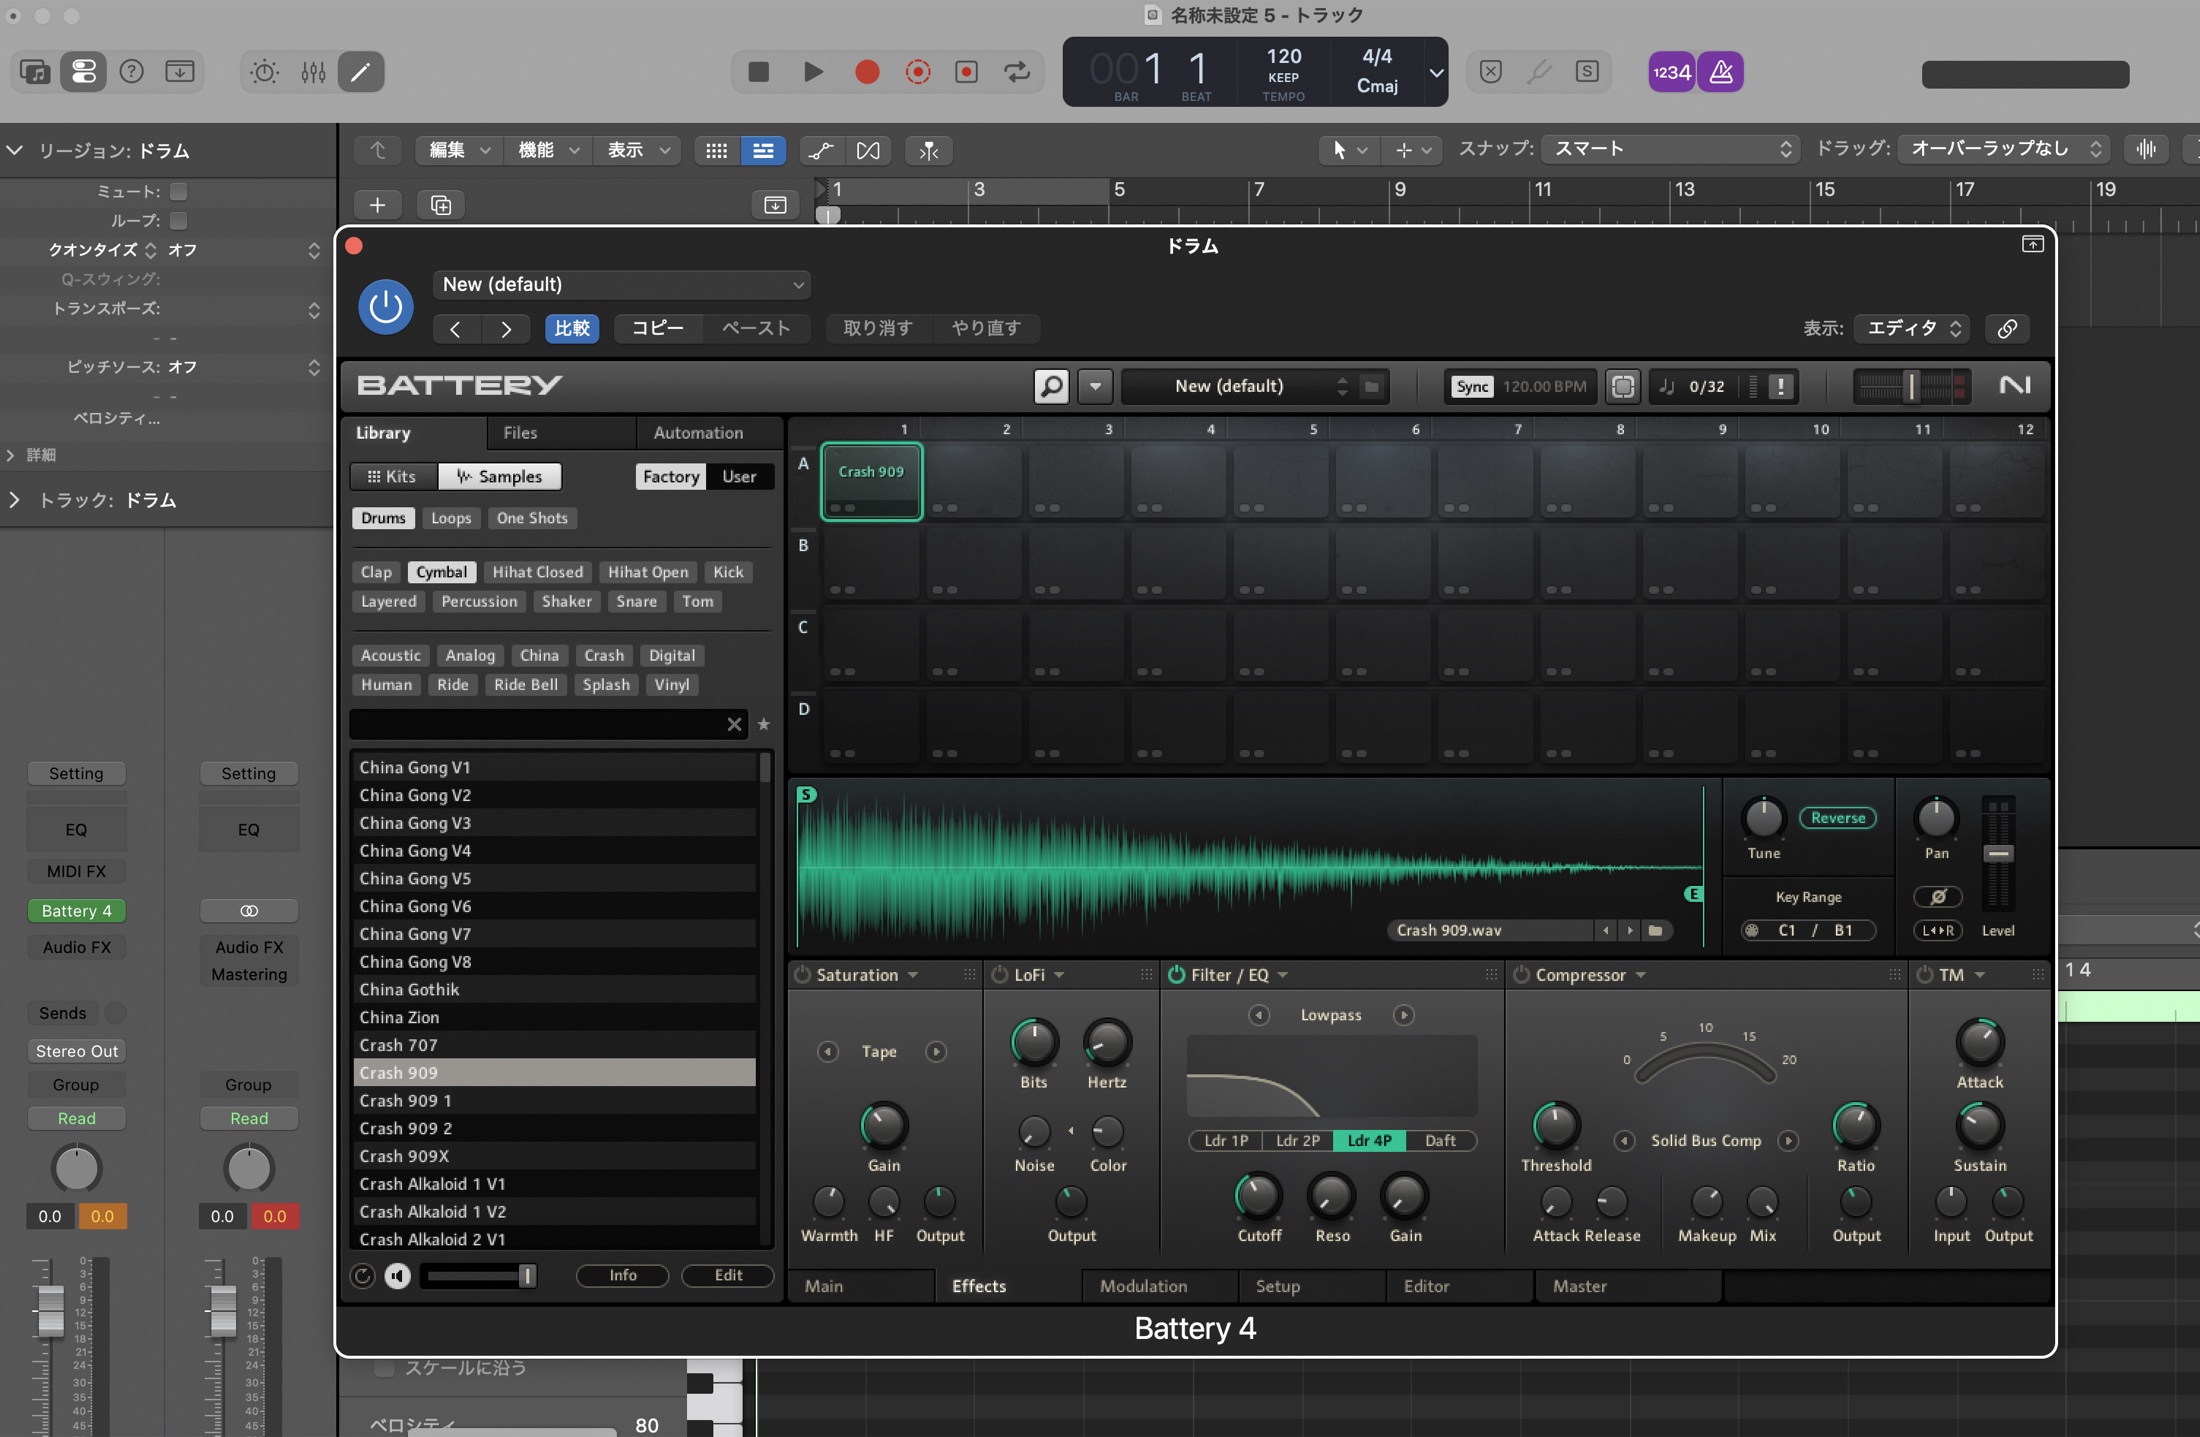Open the ドラッグ overlap dropdown

(2004, 149)
